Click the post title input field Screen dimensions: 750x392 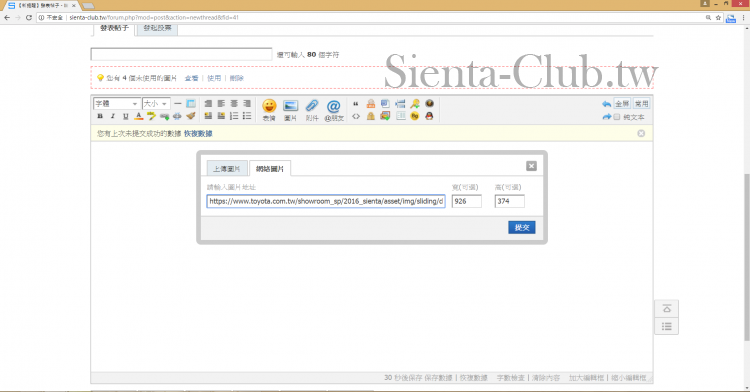pyautogui.click(x=181, y=54)
